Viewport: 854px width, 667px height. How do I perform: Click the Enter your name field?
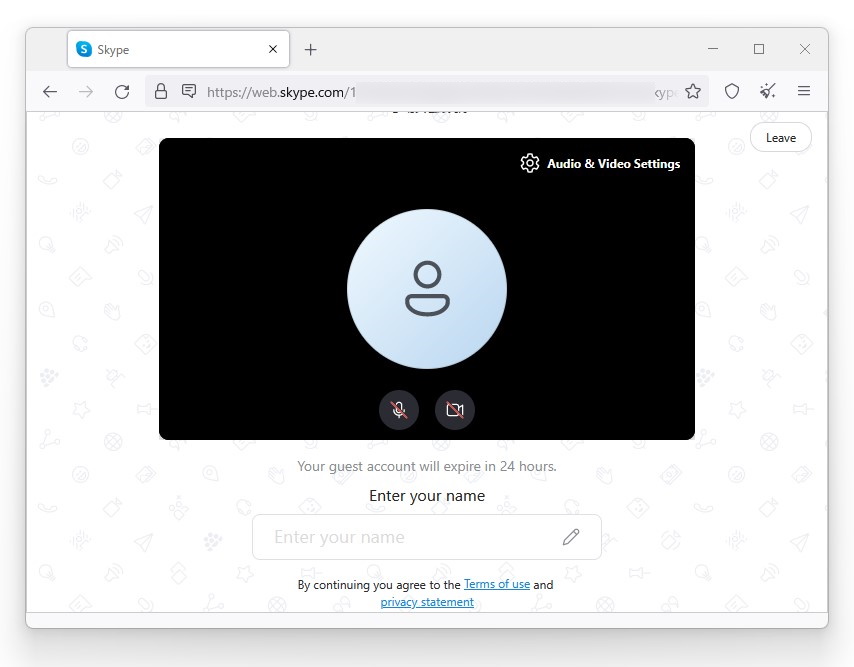coord(400,537)
